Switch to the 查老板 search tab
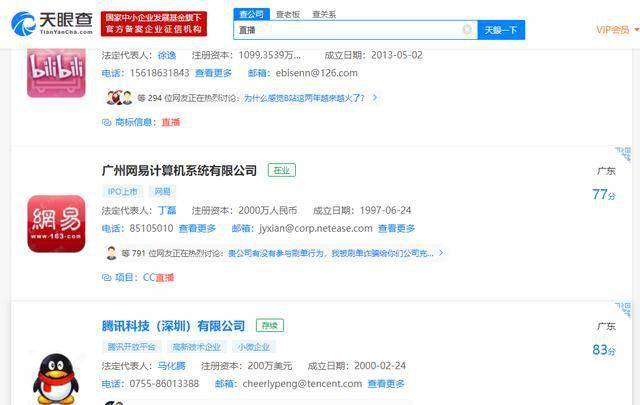Image resolution: width=640 pixels, height=405 pixels. click(287, 14)
